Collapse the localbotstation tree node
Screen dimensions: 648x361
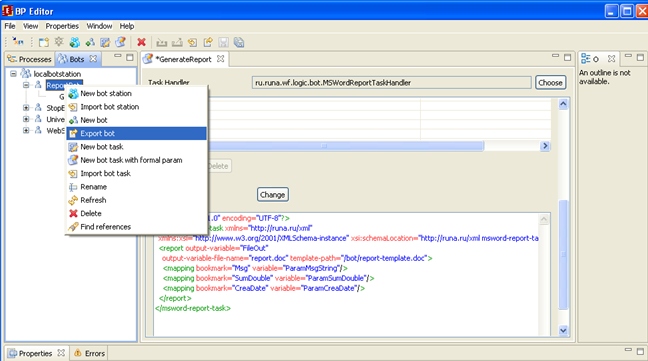click(x=14, y=74)
